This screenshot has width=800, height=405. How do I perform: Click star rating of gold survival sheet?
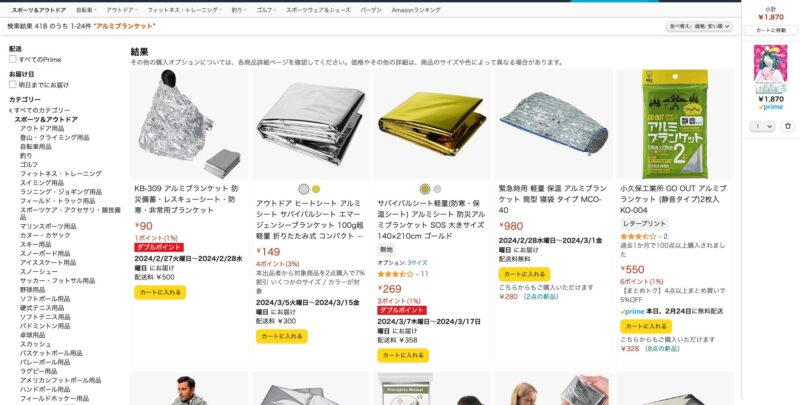(x=395, y=274)
